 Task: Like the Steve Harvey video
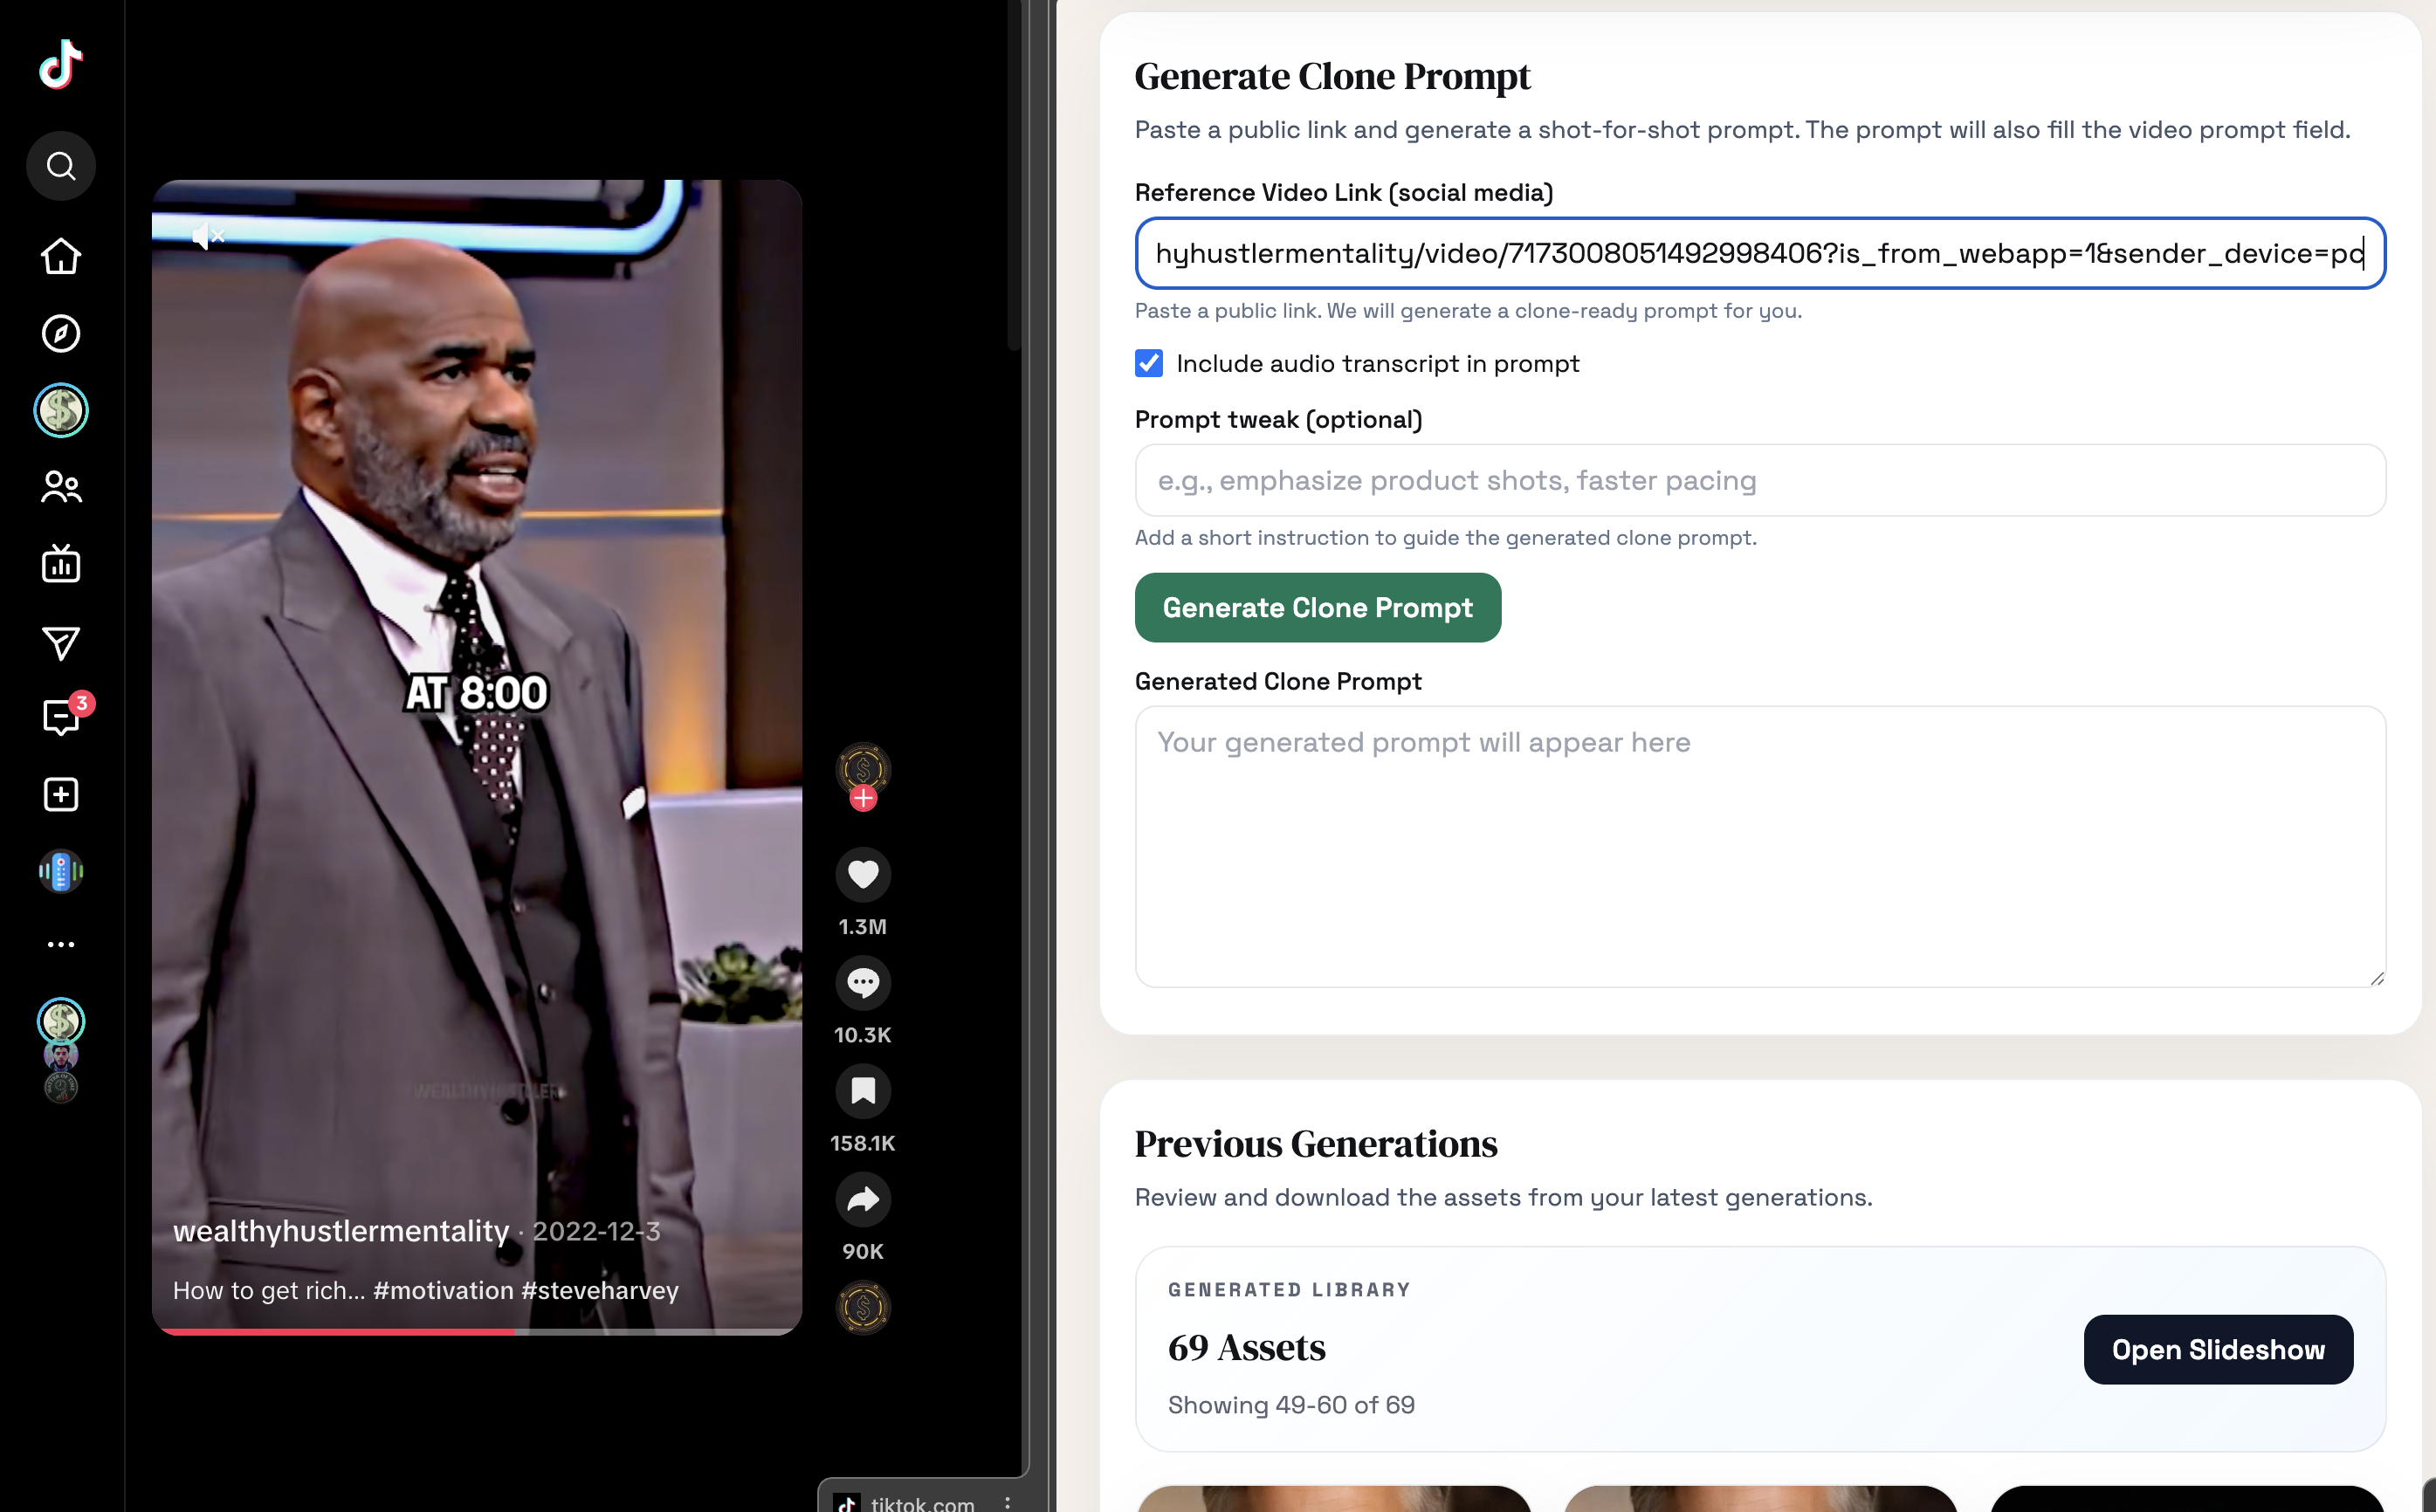point(862,874)
